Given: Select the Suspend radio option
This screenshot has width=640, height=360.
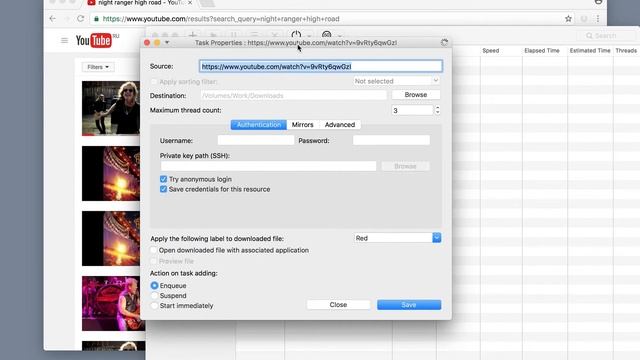Looking at the screenshot, I should [154, 296].
